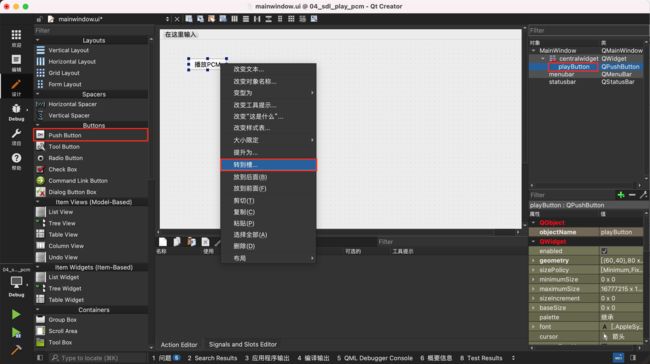Expand font property row
650x364 pixels.
tap(534, 327)
